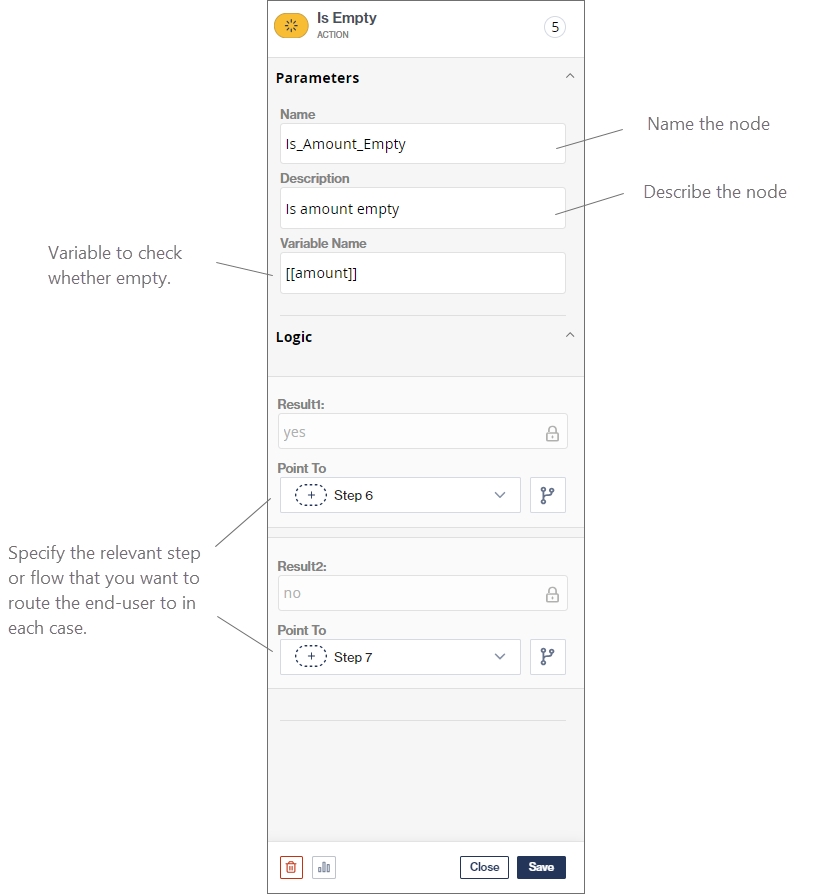Click the Result1 field showing yes

[x=410, y=432]
